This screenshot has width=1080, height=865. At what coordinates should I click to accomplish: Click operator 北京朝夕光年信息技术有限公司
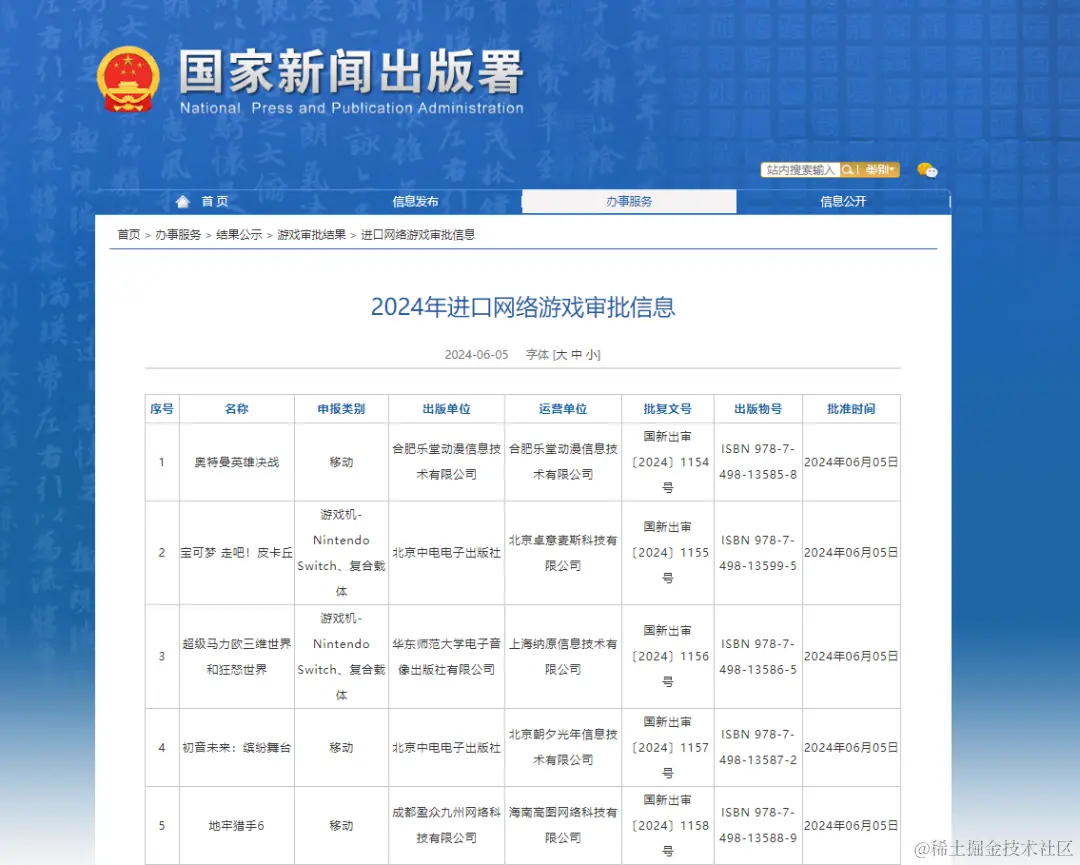tap(563, 747)
